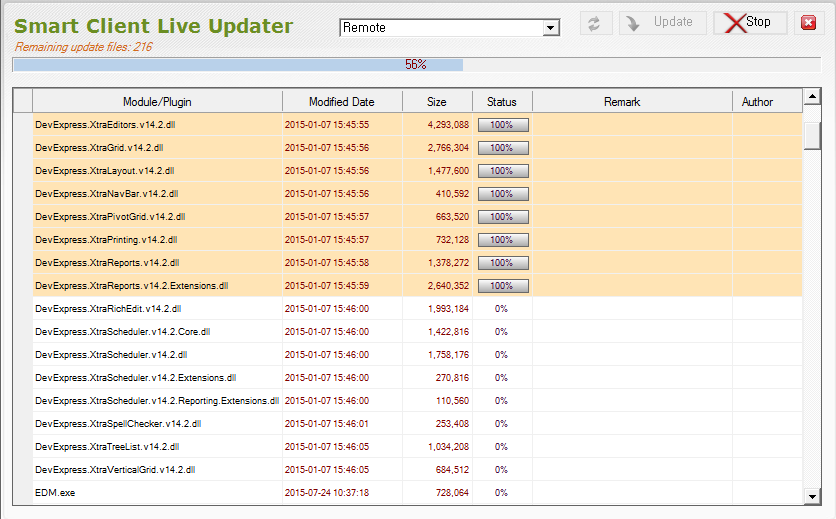Click the 100% status bar for XtraEditors
Screen dimensions: 836x519
(x=503, y=125)
